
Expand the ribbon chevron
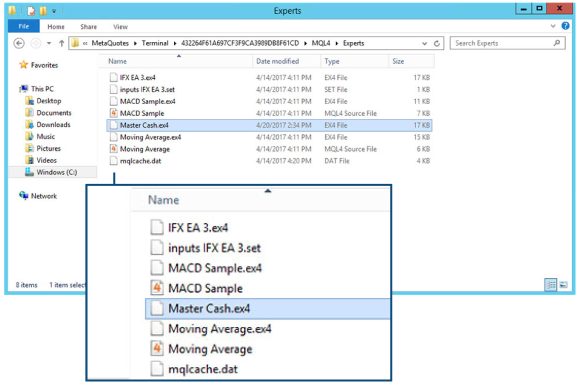coord(553,26)
